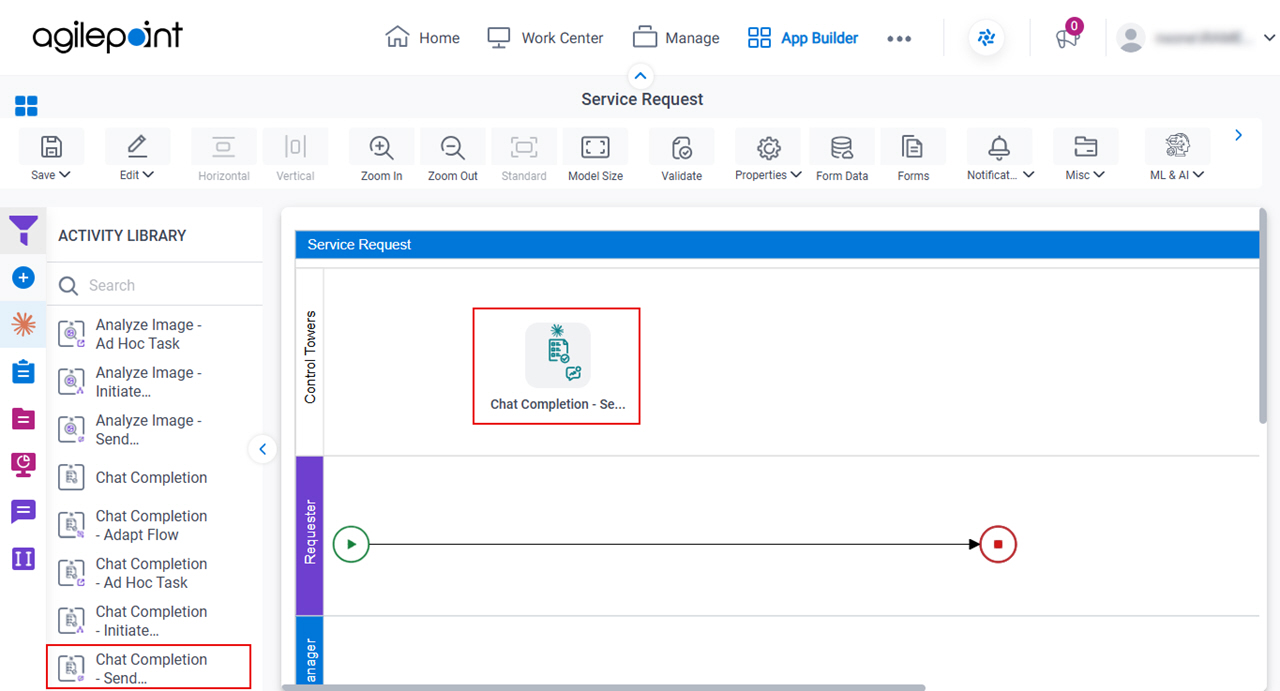Select Chat Completion activity on canvas
This screenshot has width=1280, height=691.
pos(557,366)
